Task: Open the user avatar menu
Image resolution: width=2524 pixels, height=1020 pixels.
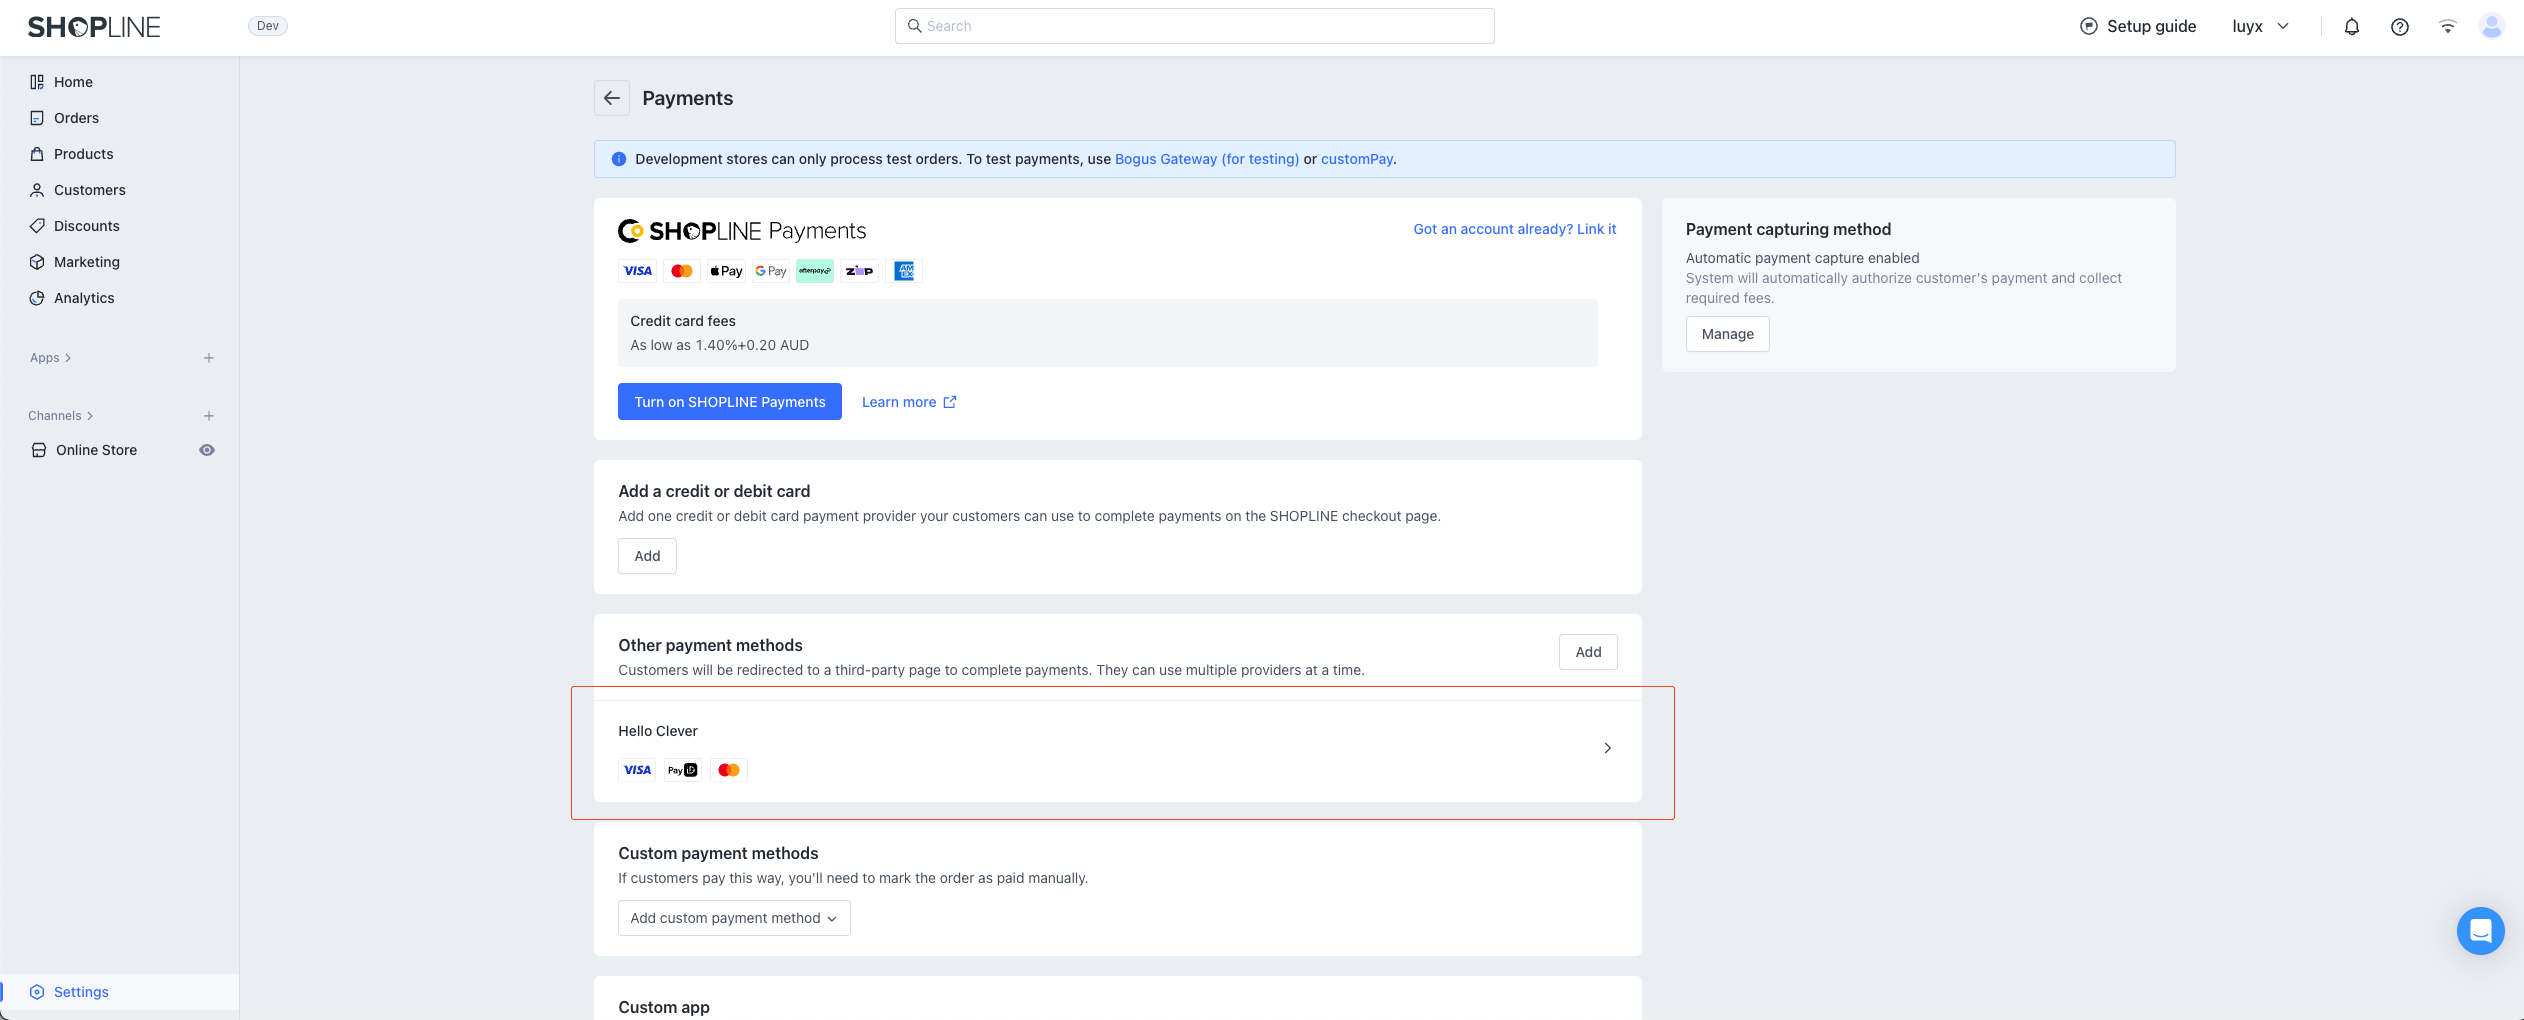Action: pyautogui.click(x=2491, y=27)
